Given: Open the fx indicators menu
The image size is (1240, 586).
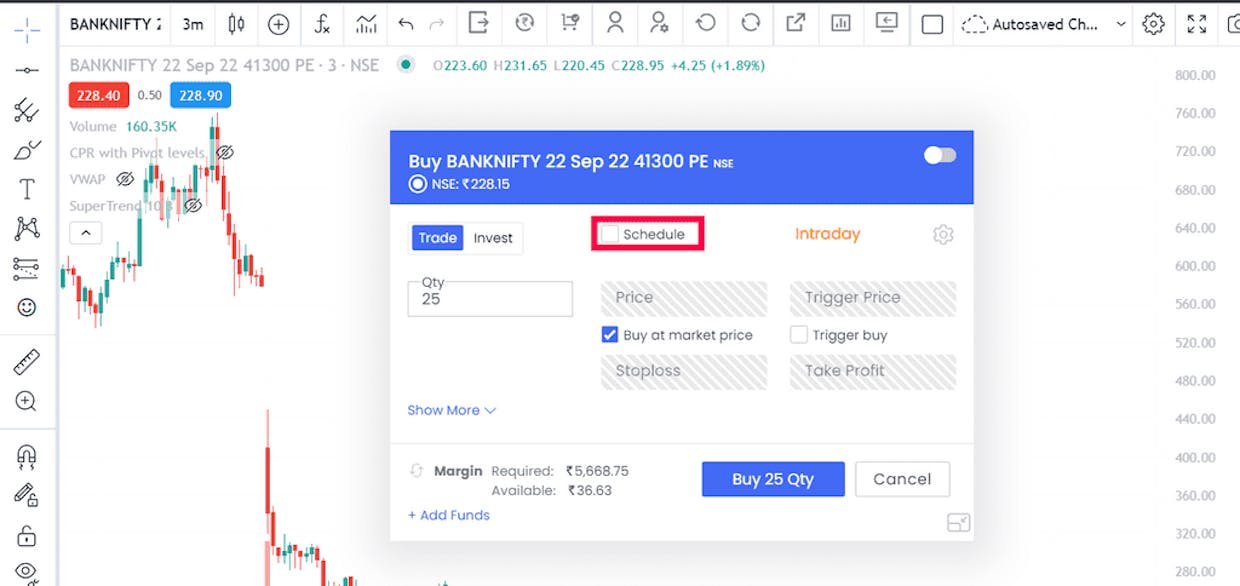Looking at the screenshot, I should (x=322, y=24).
